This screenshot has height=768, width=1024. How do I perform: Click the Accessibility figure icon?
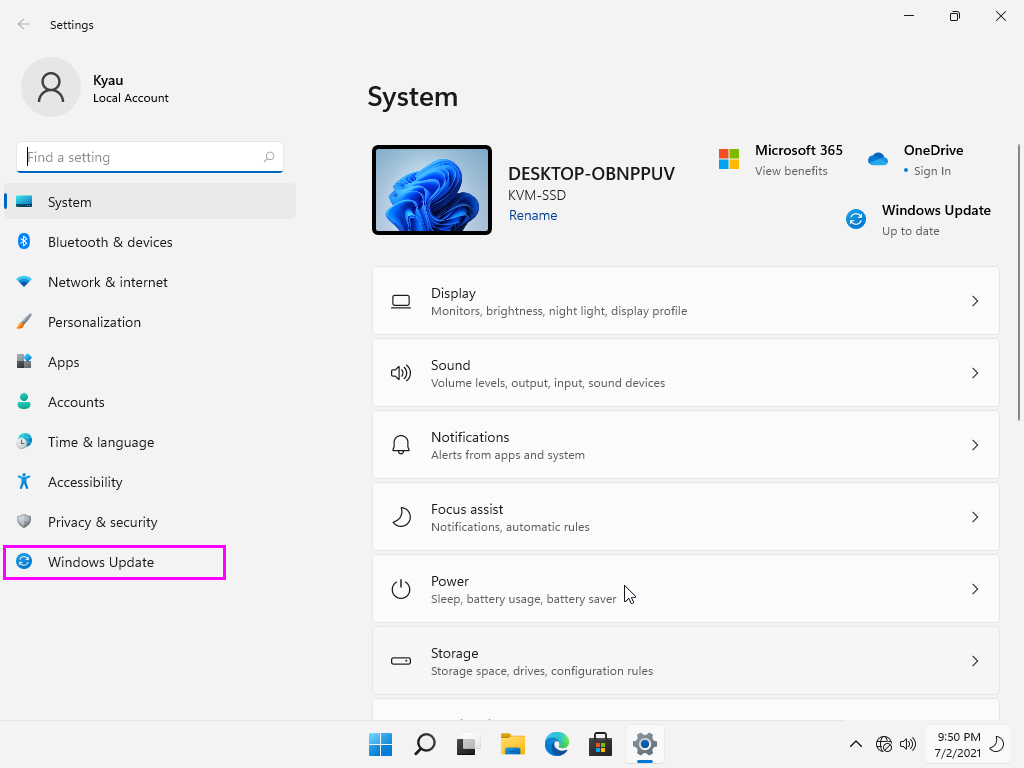(24, 481)
